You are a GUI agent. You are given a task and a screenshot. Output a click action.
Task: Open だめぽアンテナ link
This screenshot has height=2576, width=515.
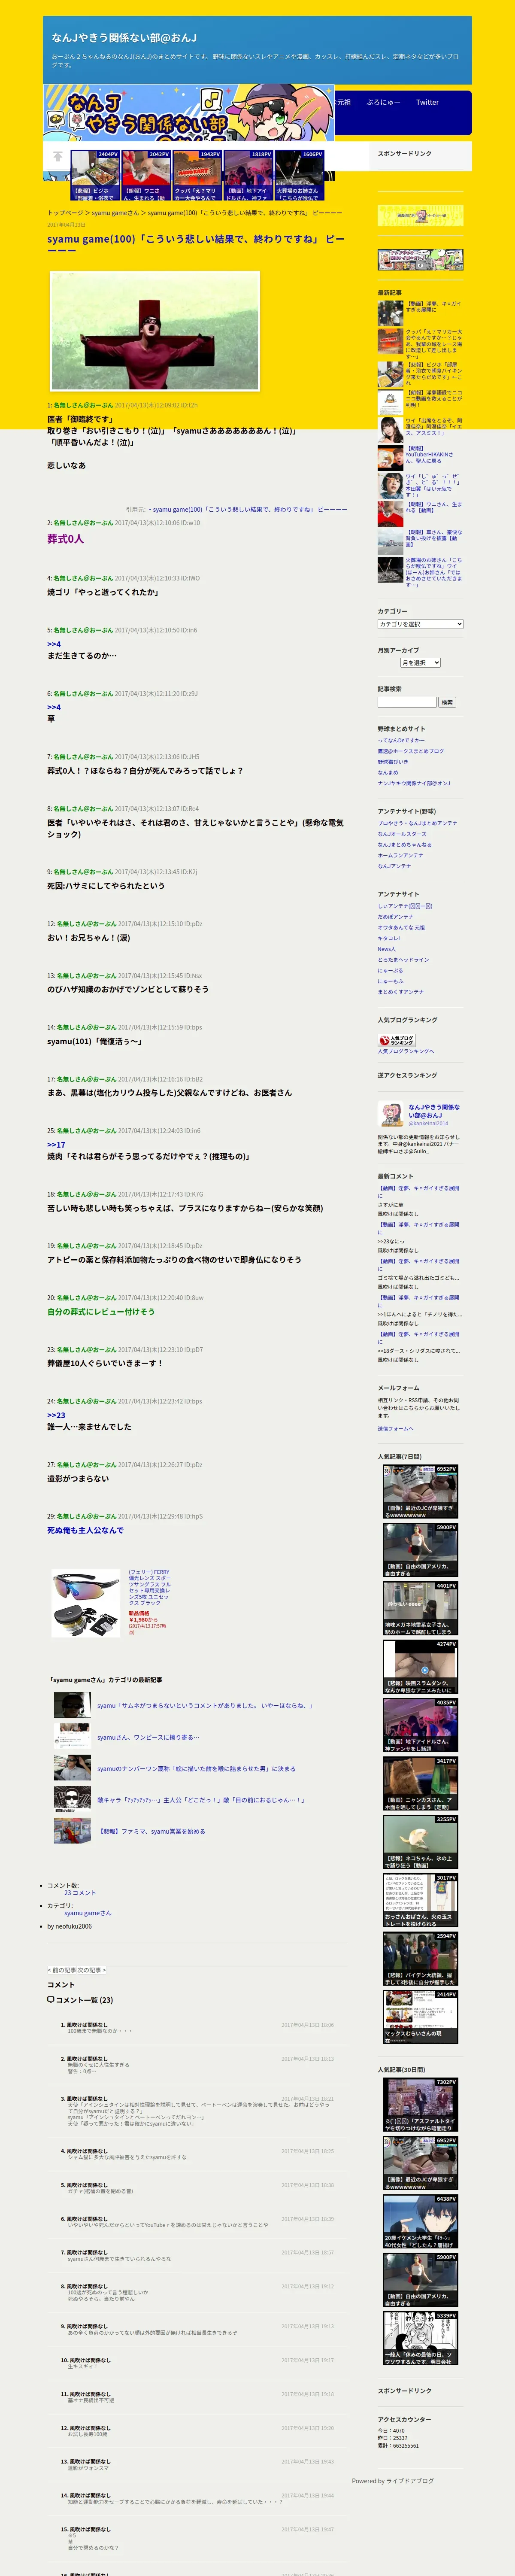tap(395, 916)
